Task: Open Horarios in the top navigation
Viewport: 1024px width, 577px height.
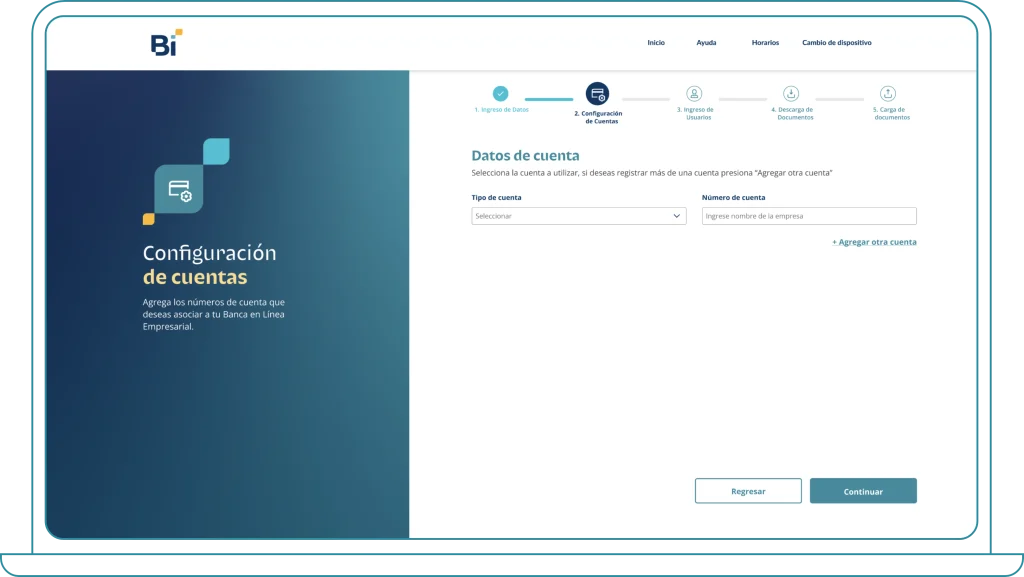Action: (765, 43)
